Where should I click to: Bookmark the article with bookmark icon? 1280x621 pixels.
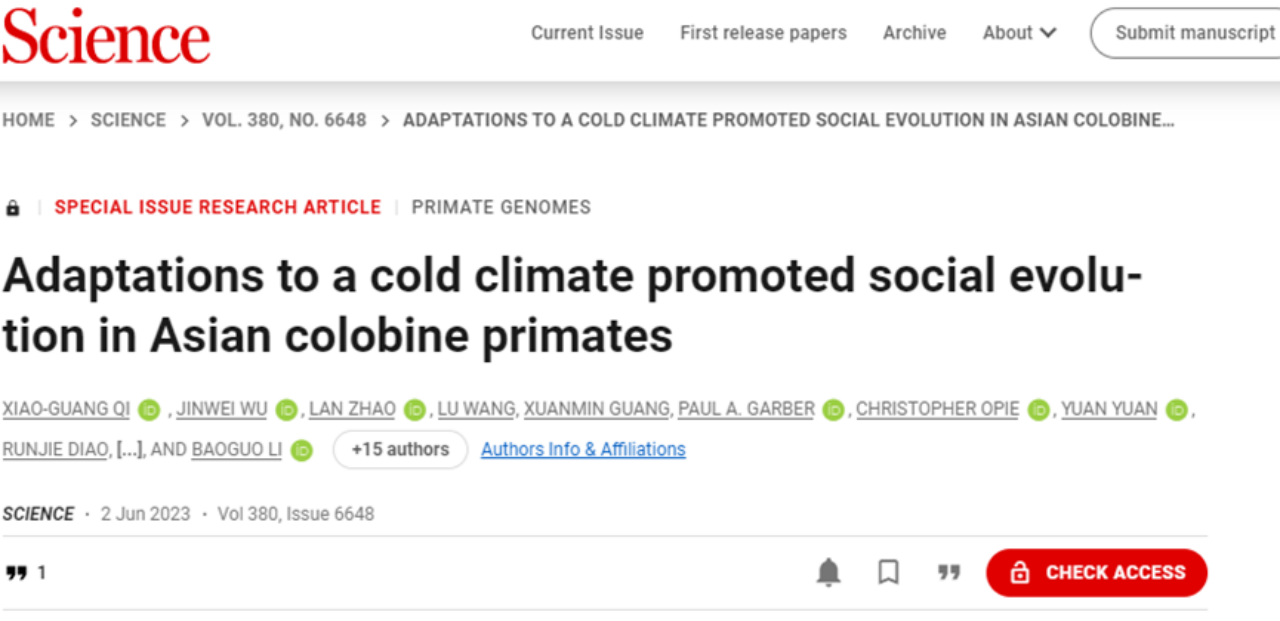(x=888, y=573)
